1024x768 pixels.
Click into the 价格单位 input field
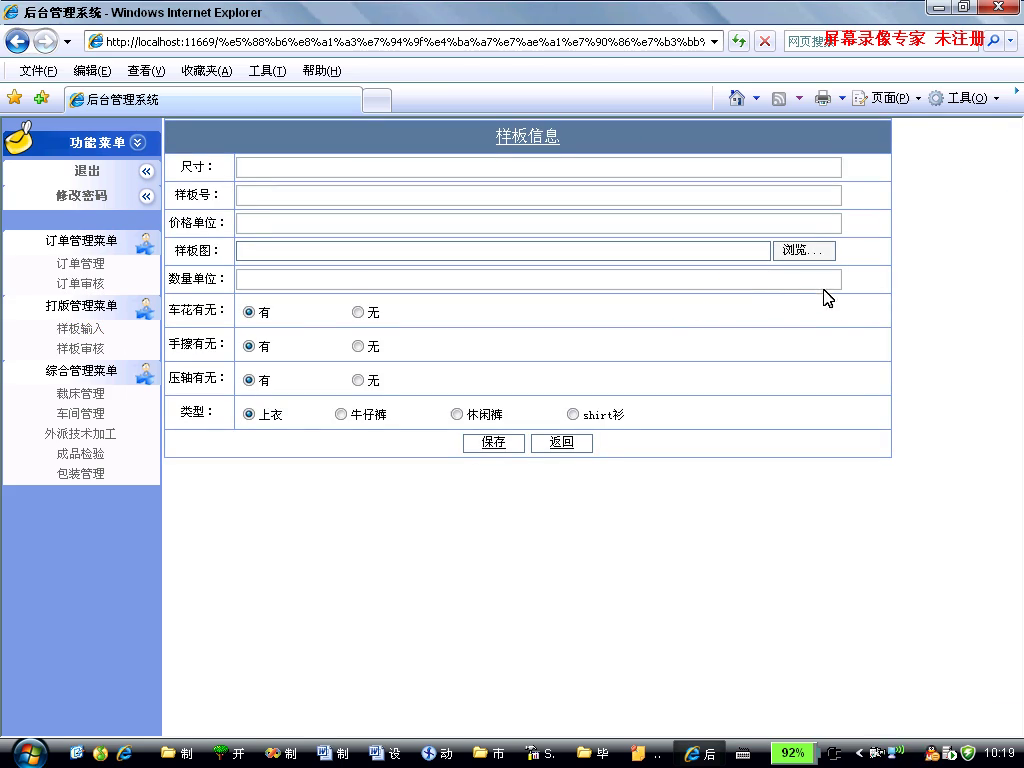pos(539,223)
